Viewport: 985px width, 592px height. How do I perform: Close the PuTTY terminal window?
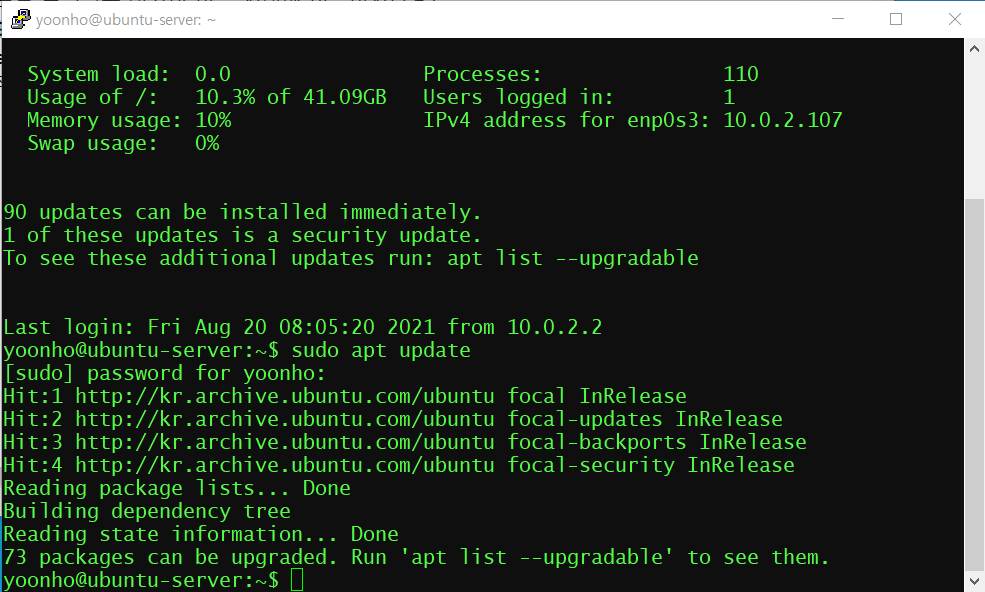point(954,19)
